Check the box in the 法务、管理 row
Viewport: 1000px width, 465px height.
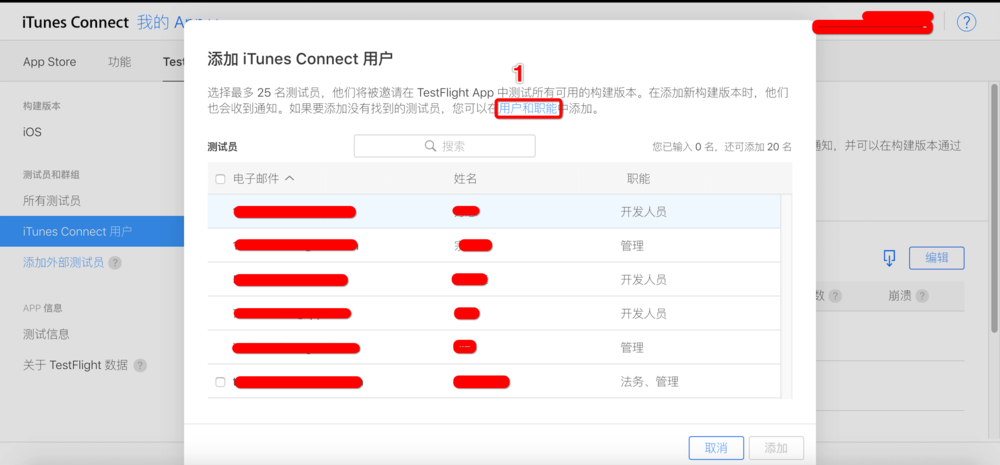[220, 382]
